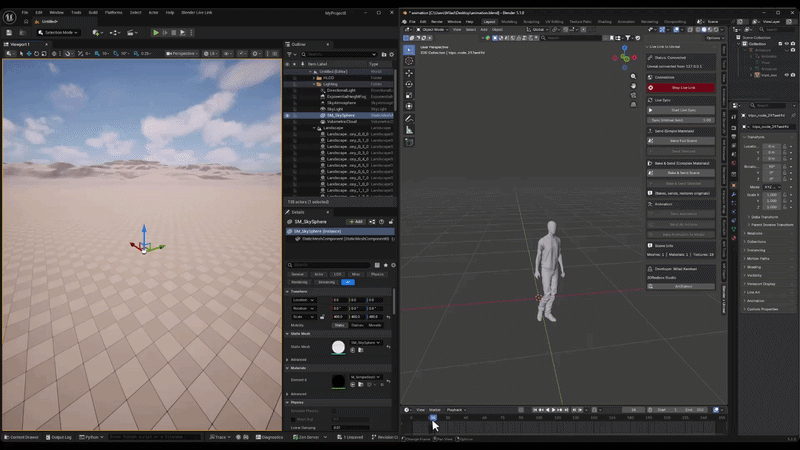Click the Outliner search field

(339, 54)
